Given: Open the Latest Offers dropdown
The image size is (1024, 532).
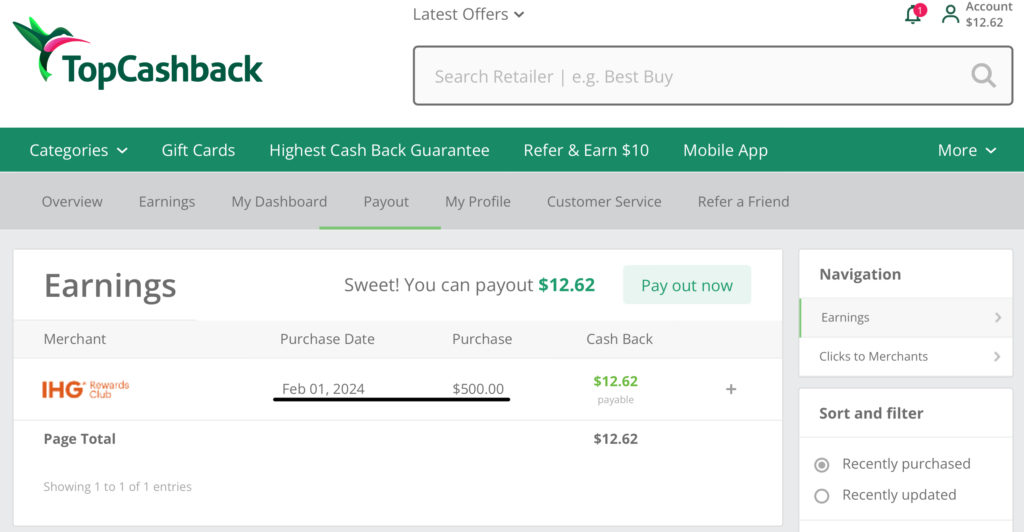Looking at the screenshot, I should click(468, 14).
